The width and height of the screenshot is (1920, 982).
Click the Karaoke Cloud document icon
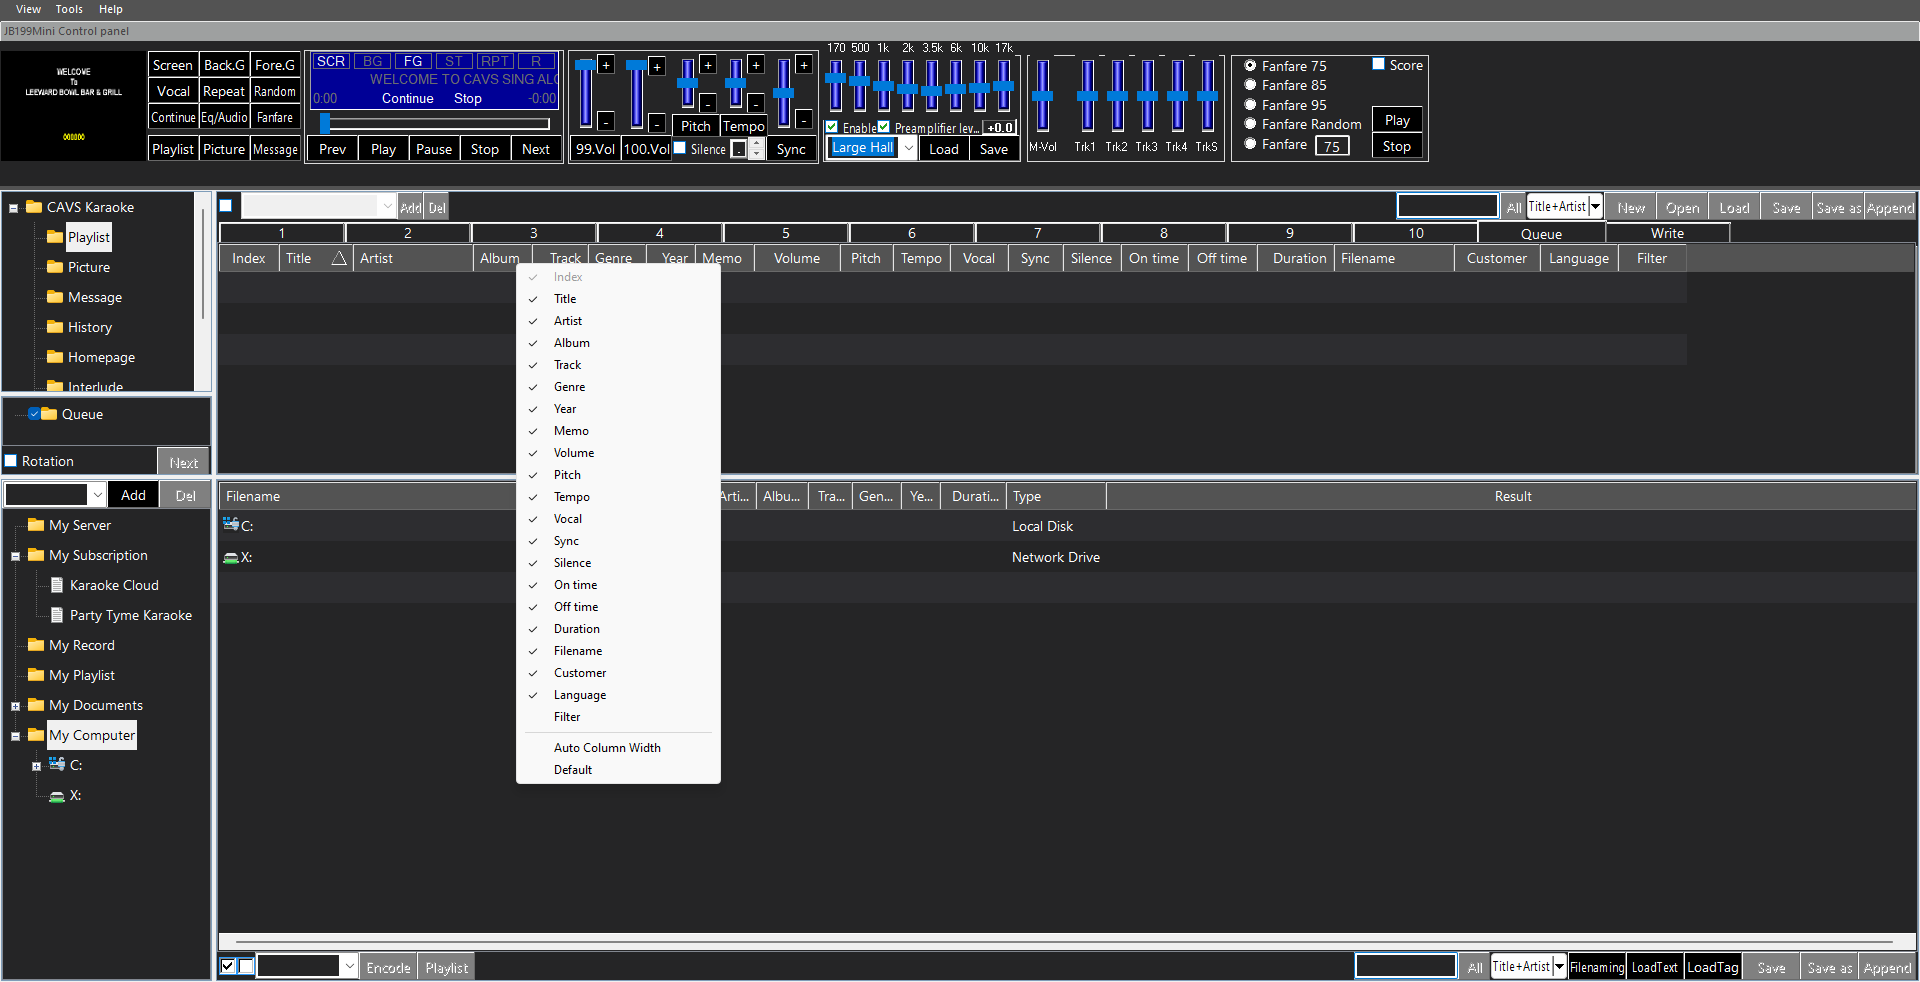(57, 585)
